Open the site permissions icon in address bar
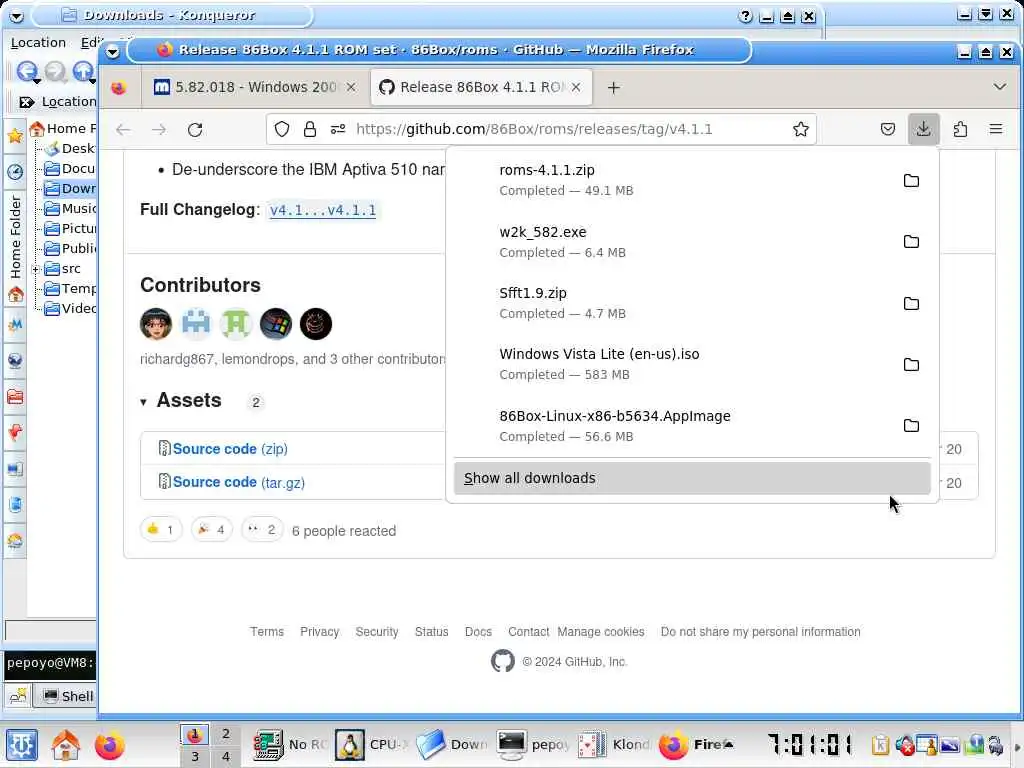The height and width of the screenshot is (768, 1024). point(338,129)
